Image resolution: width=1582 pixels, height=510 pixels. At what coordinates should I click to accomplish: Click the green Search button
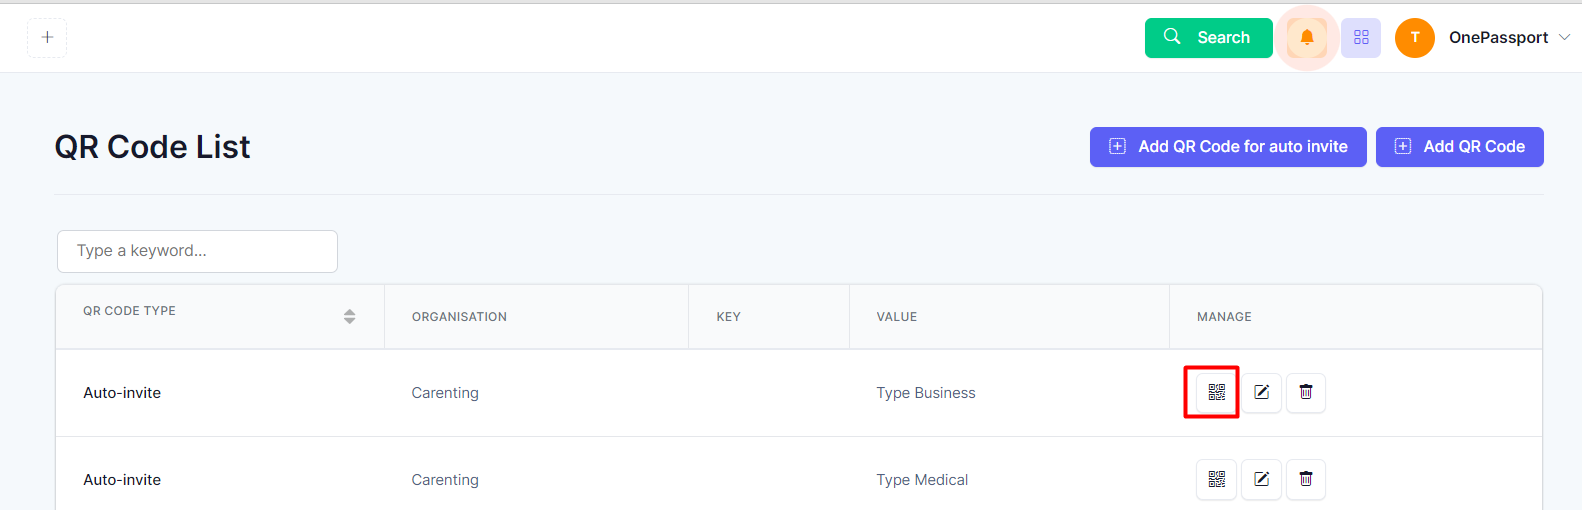click(1208, 38)
